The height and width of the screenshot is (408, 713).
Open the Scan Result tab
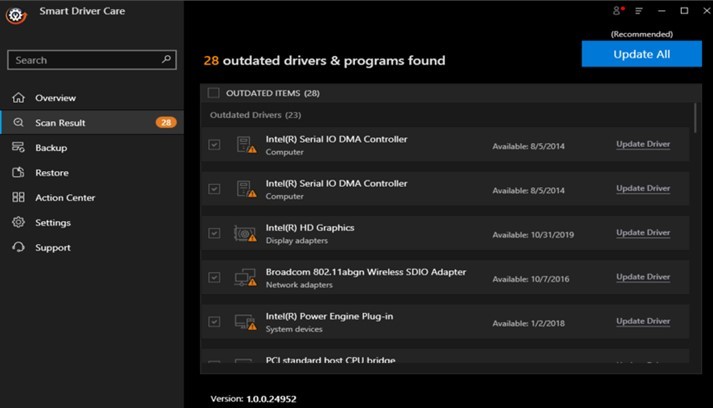60,123
